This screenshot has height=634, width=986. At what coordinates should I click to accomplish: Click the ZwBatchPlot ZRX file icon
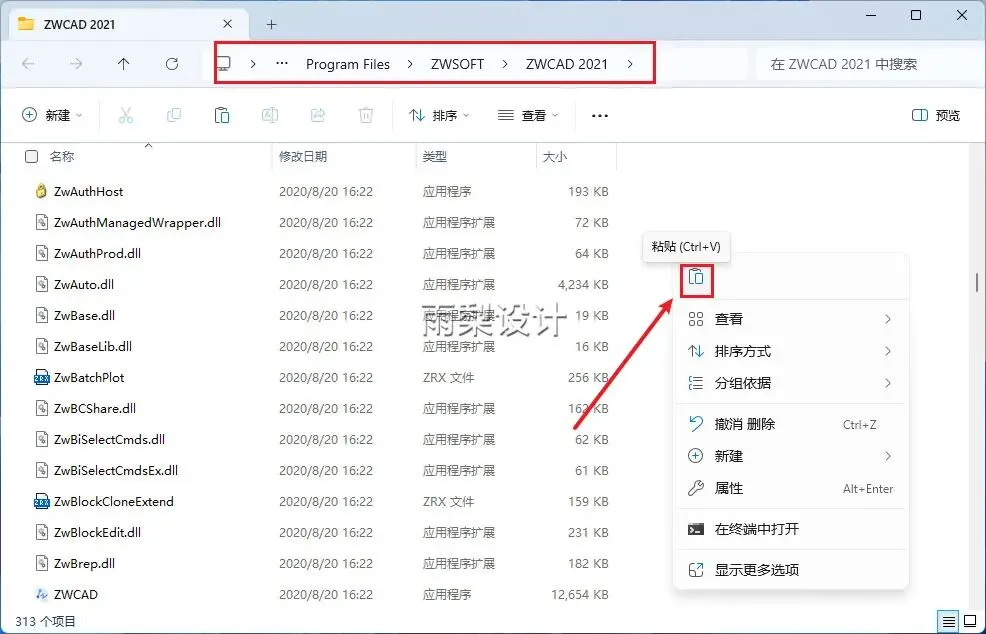click(42, 377)
